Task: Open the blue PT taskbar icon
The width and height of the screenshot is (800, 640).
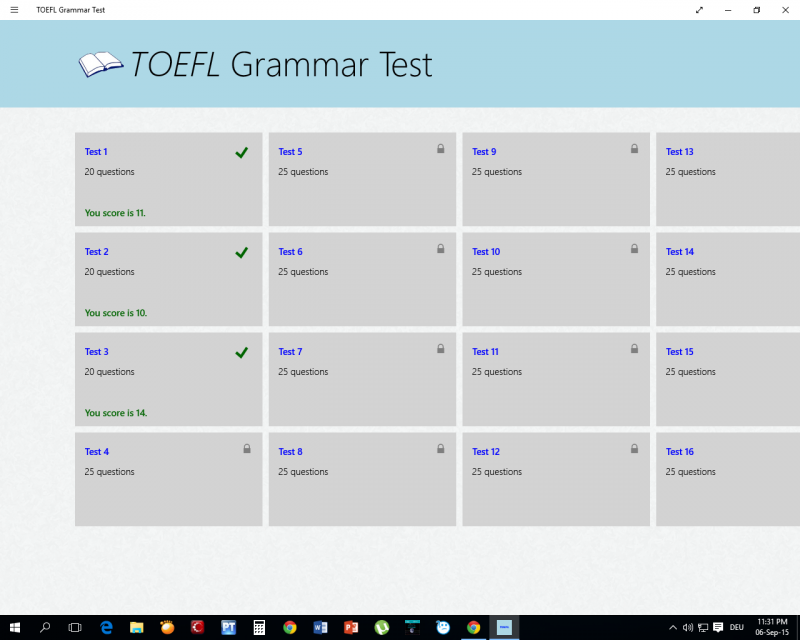Action: pos(229,627)
